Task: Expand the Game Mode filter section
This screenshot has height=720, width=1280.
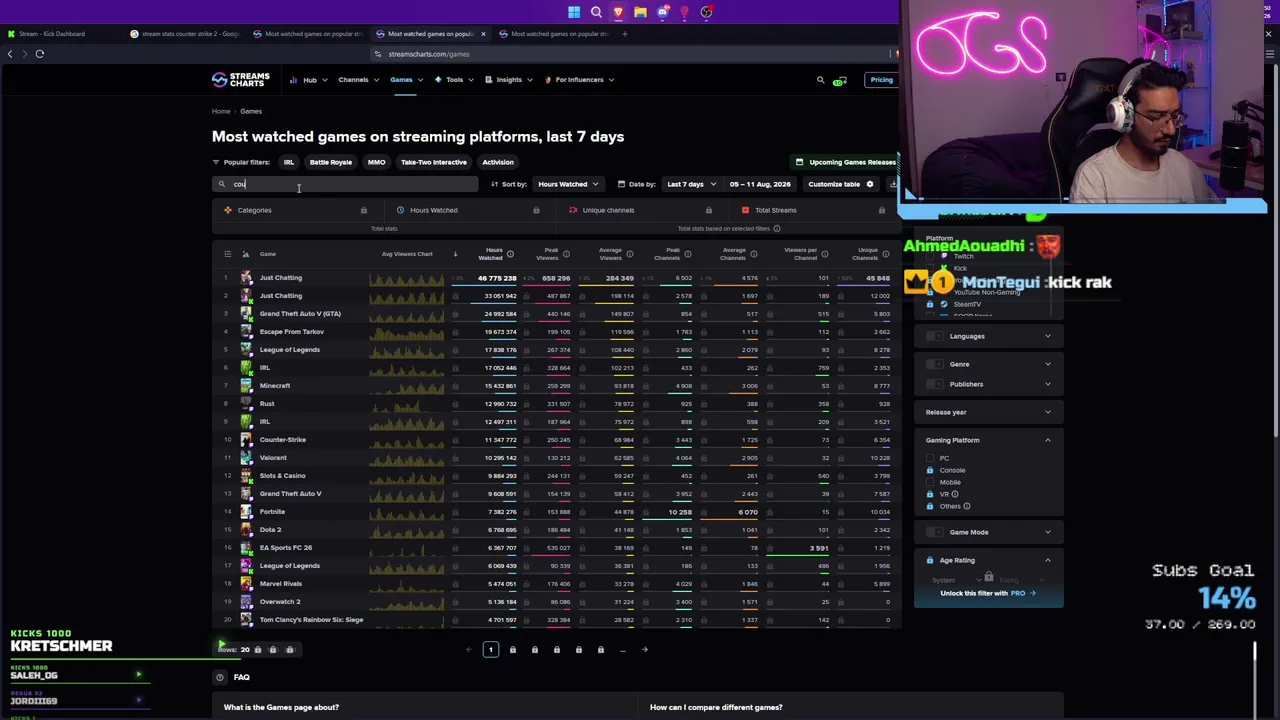Action: (1048, 532)
